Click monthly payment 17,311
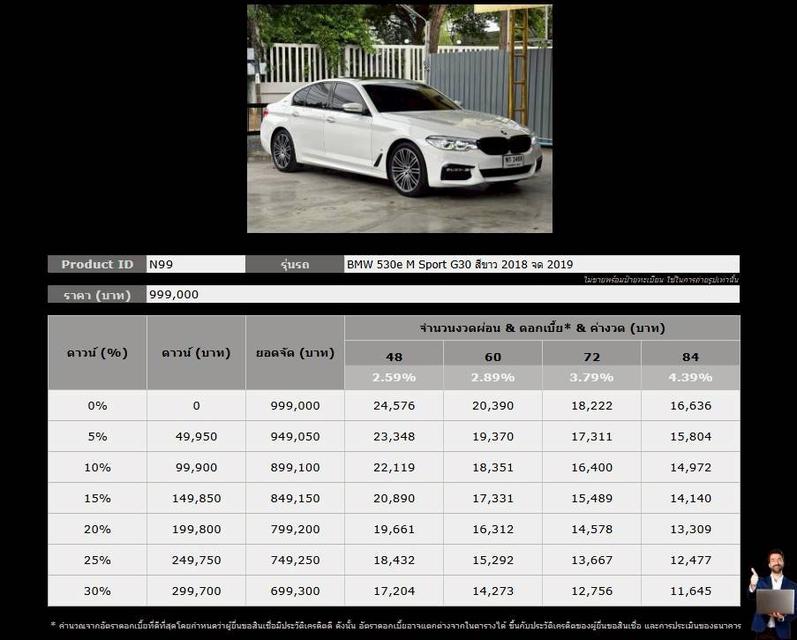Image resolution: width=797 pixels, height=640 pixels. 592,437
